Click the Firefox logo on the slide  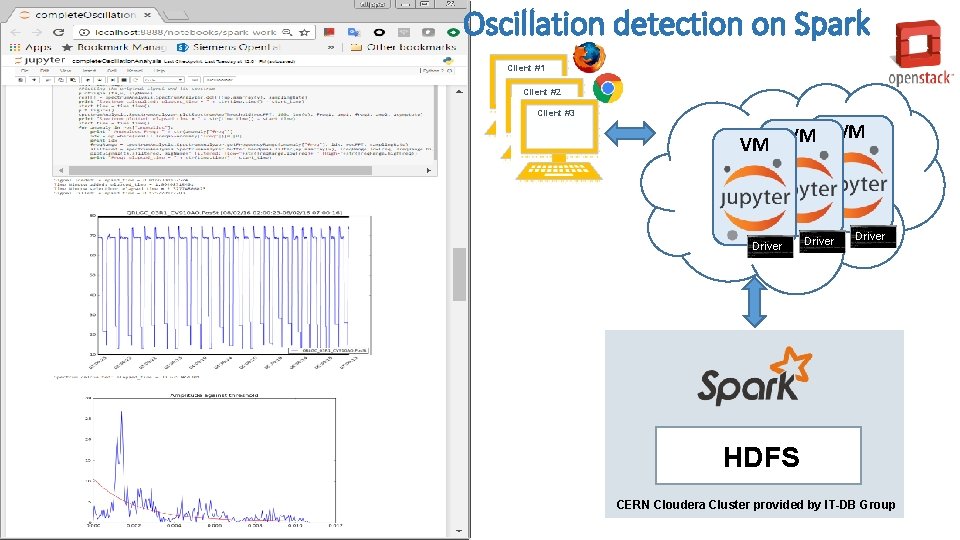pyautogui.click(x=589, y=58)
